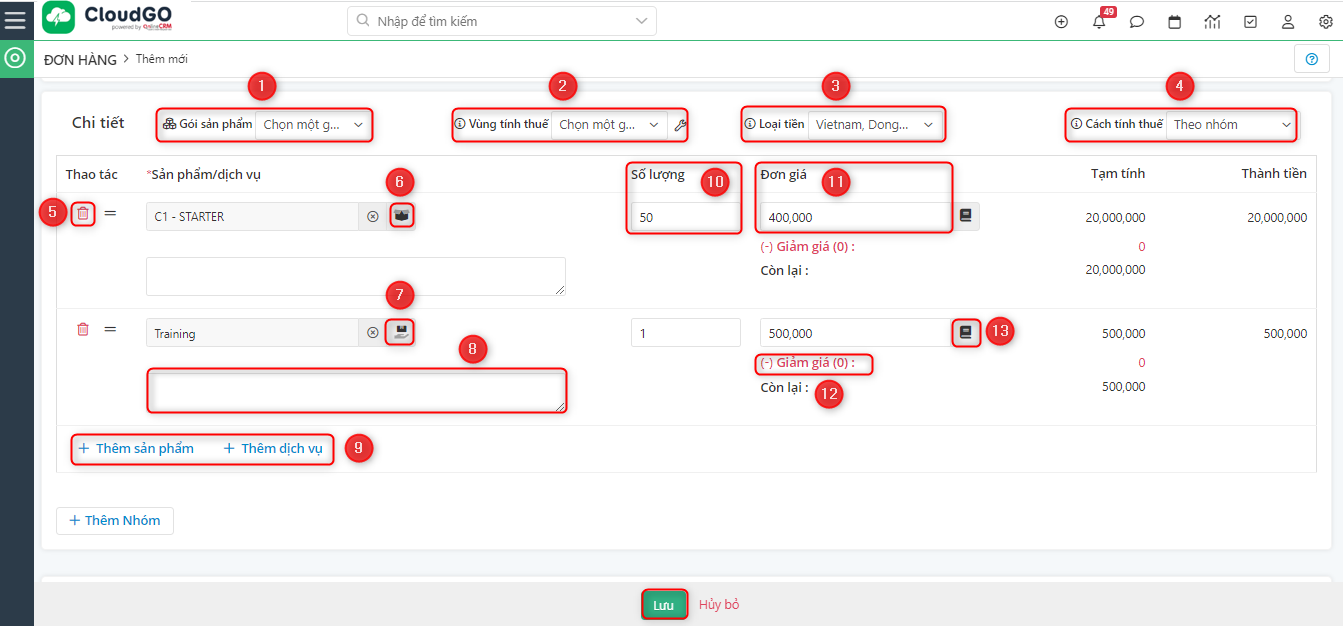Expand the Vùng tính thuế dropdown

[x=610, y=125]
